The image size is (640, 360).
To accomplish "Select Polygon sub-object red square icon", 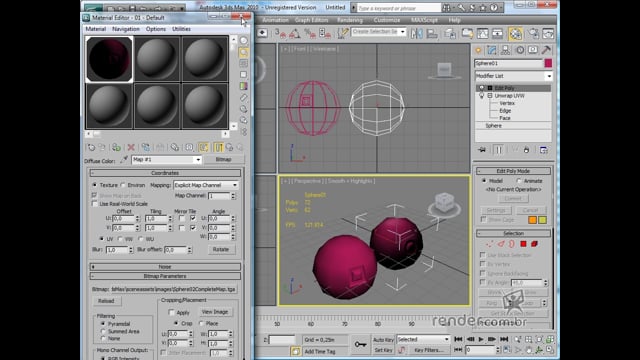I will [x=523, y=244].
